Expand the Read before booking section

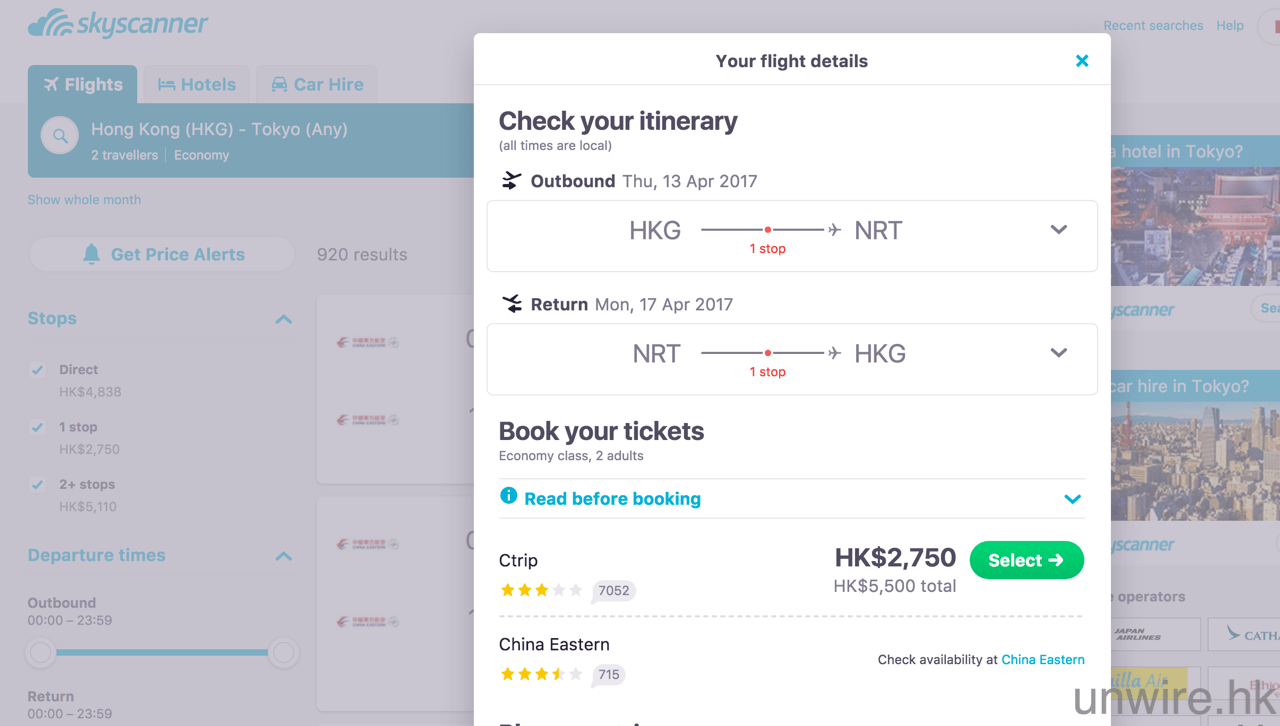[x=1072, y=499]
